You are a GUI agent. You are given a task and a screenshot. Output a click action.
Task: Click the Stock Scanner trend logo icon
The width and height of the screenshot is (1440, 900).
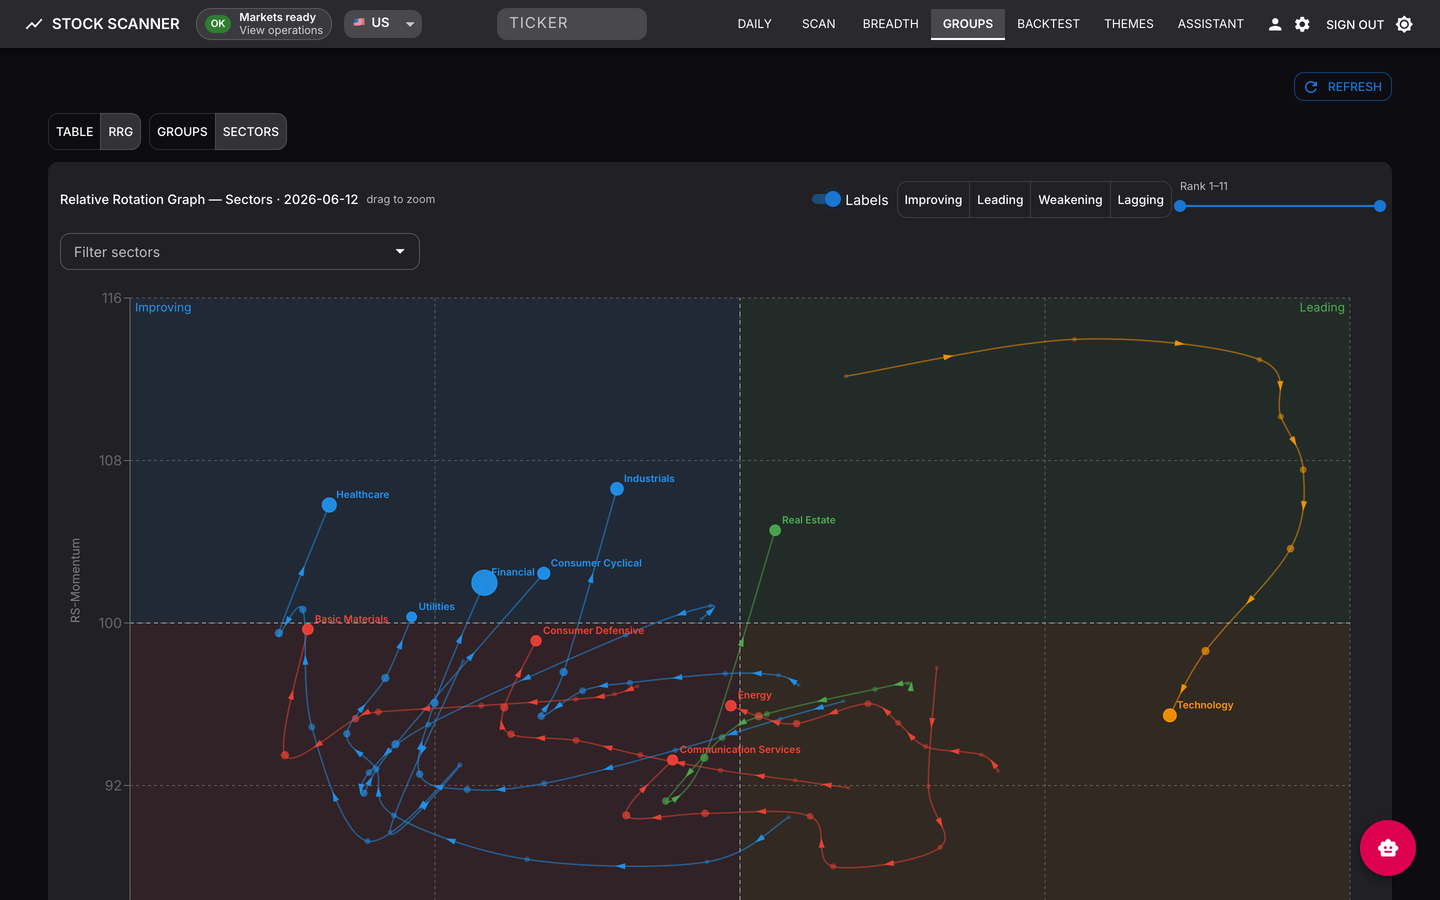click(34, 24)
